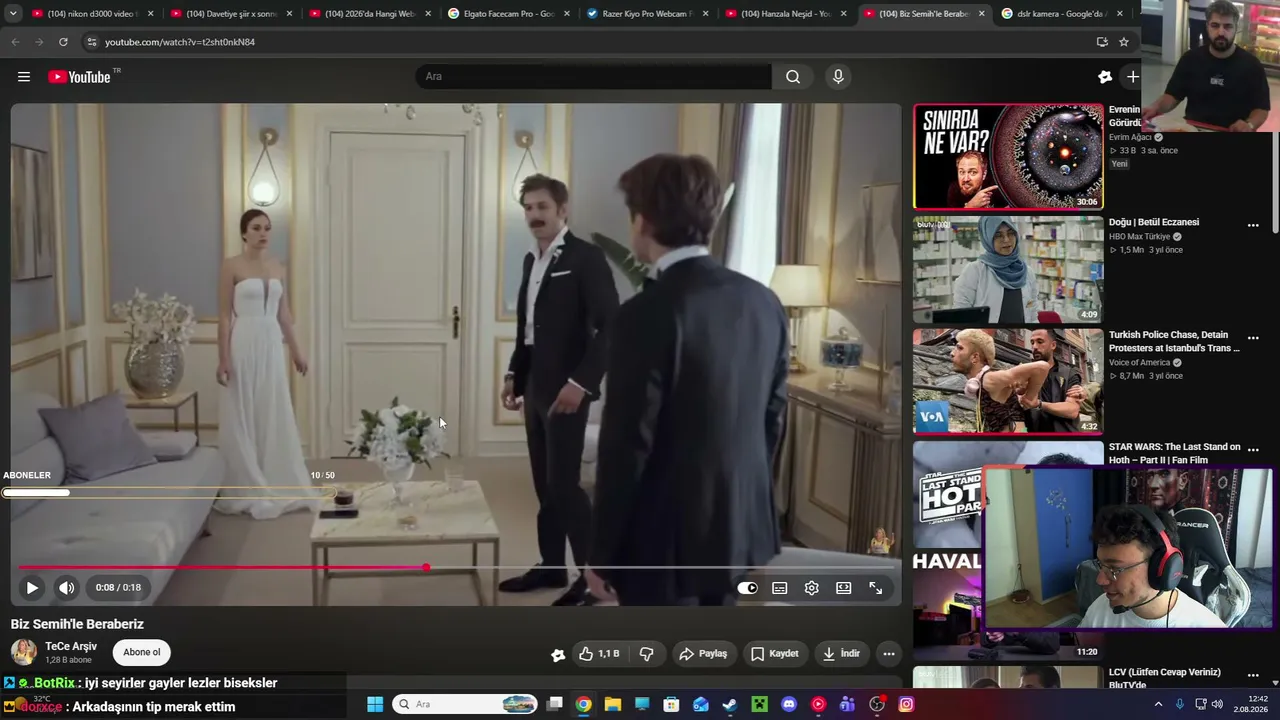Open the Windows Start menu
Image resolution: width=1280 pixels, height=720 pixels.
pyautogui.click(x=375, y=704)
